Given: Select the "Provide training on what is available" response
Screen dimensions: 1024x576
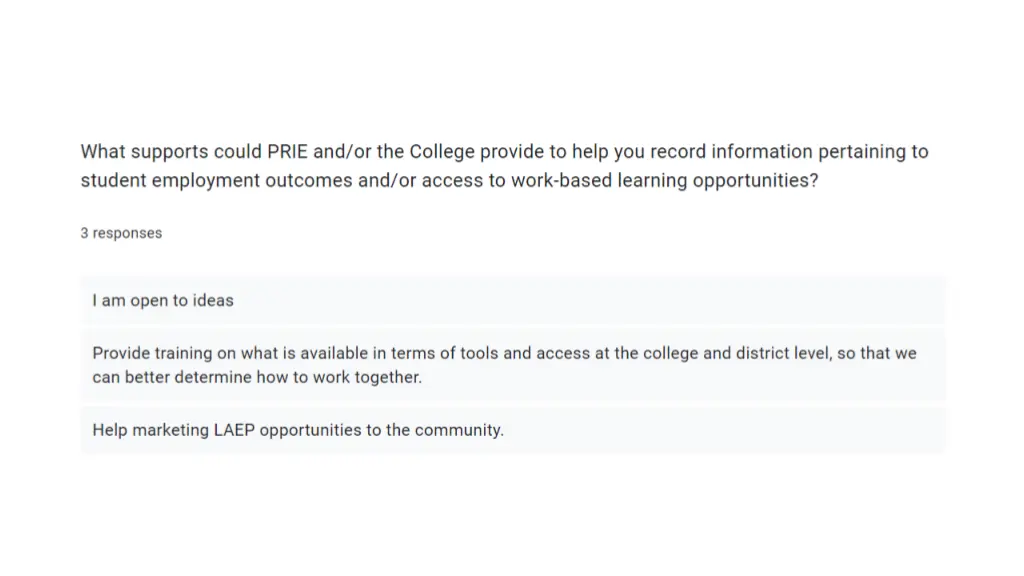Looking at the screenshot, I should click(x=513, y=365).
